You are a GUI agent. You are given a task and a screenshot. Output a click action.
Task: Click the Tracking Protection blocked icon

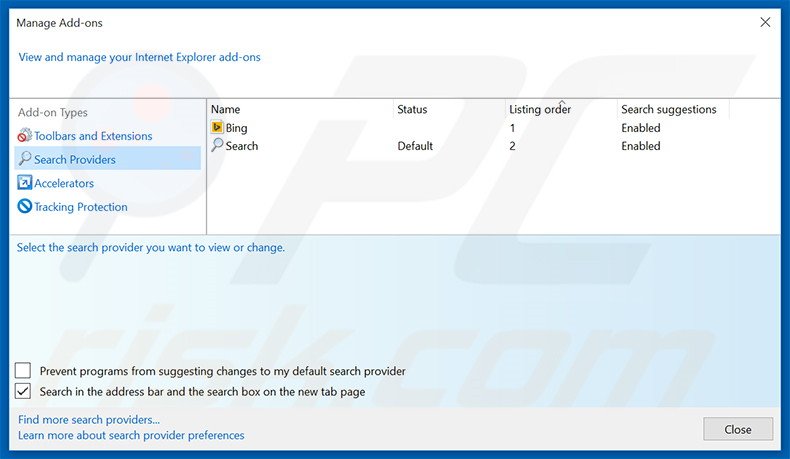pyautogui.click(x=24, y=206)
